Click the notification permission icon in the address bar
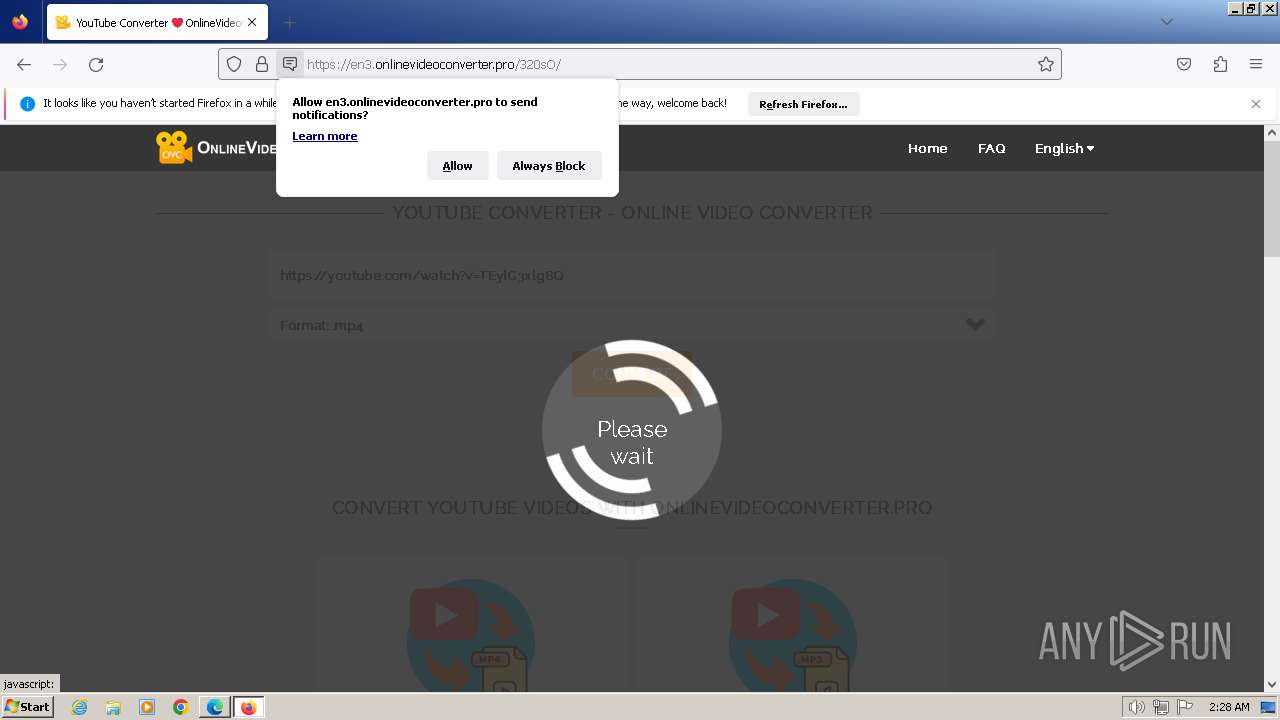Image resolution: width=1280 pixels, height=720 pixels. point(290,64)
